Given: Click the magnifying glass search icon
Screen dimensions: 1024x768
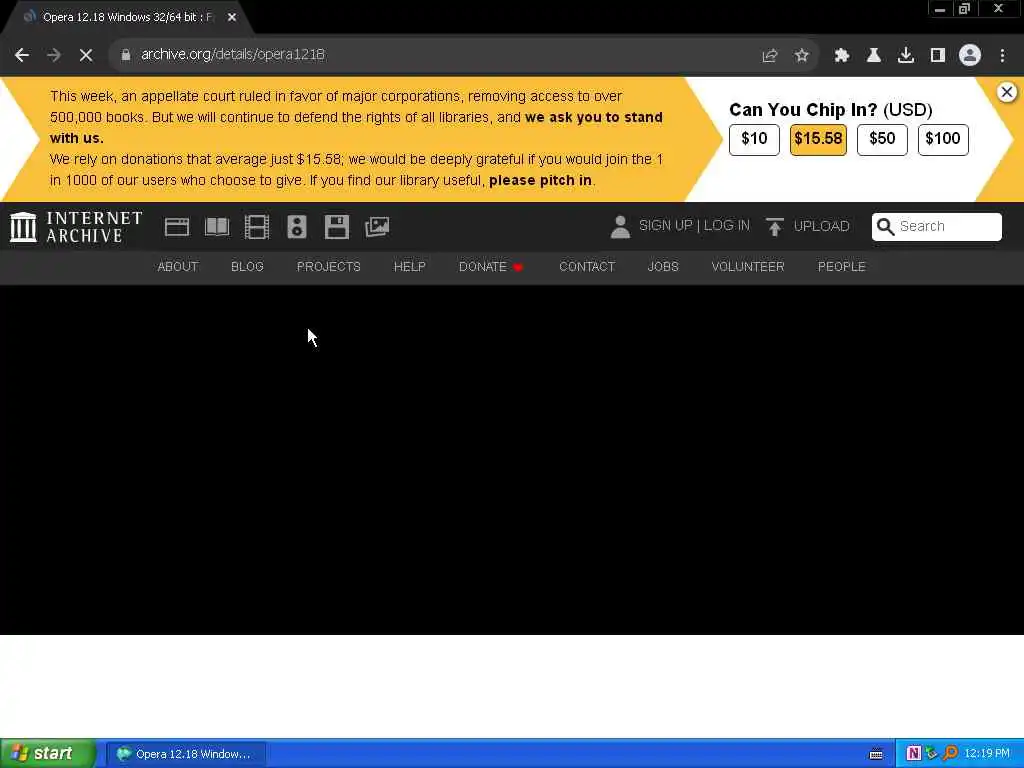Looking at the screenshot, I should 886,227.
